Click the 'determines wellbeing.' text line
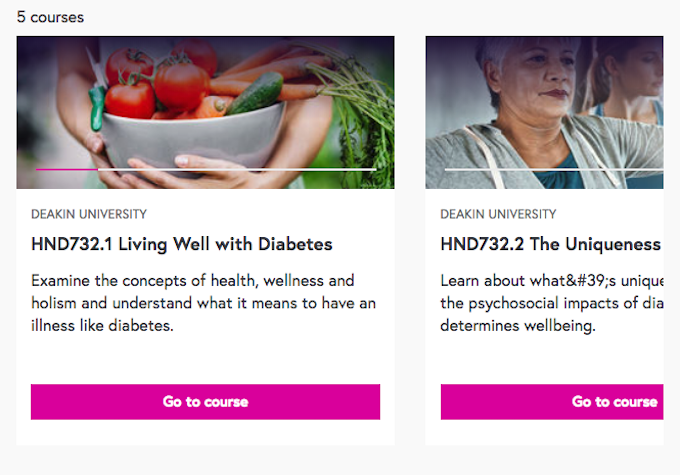The image size is (680, 475). (518, 326)
